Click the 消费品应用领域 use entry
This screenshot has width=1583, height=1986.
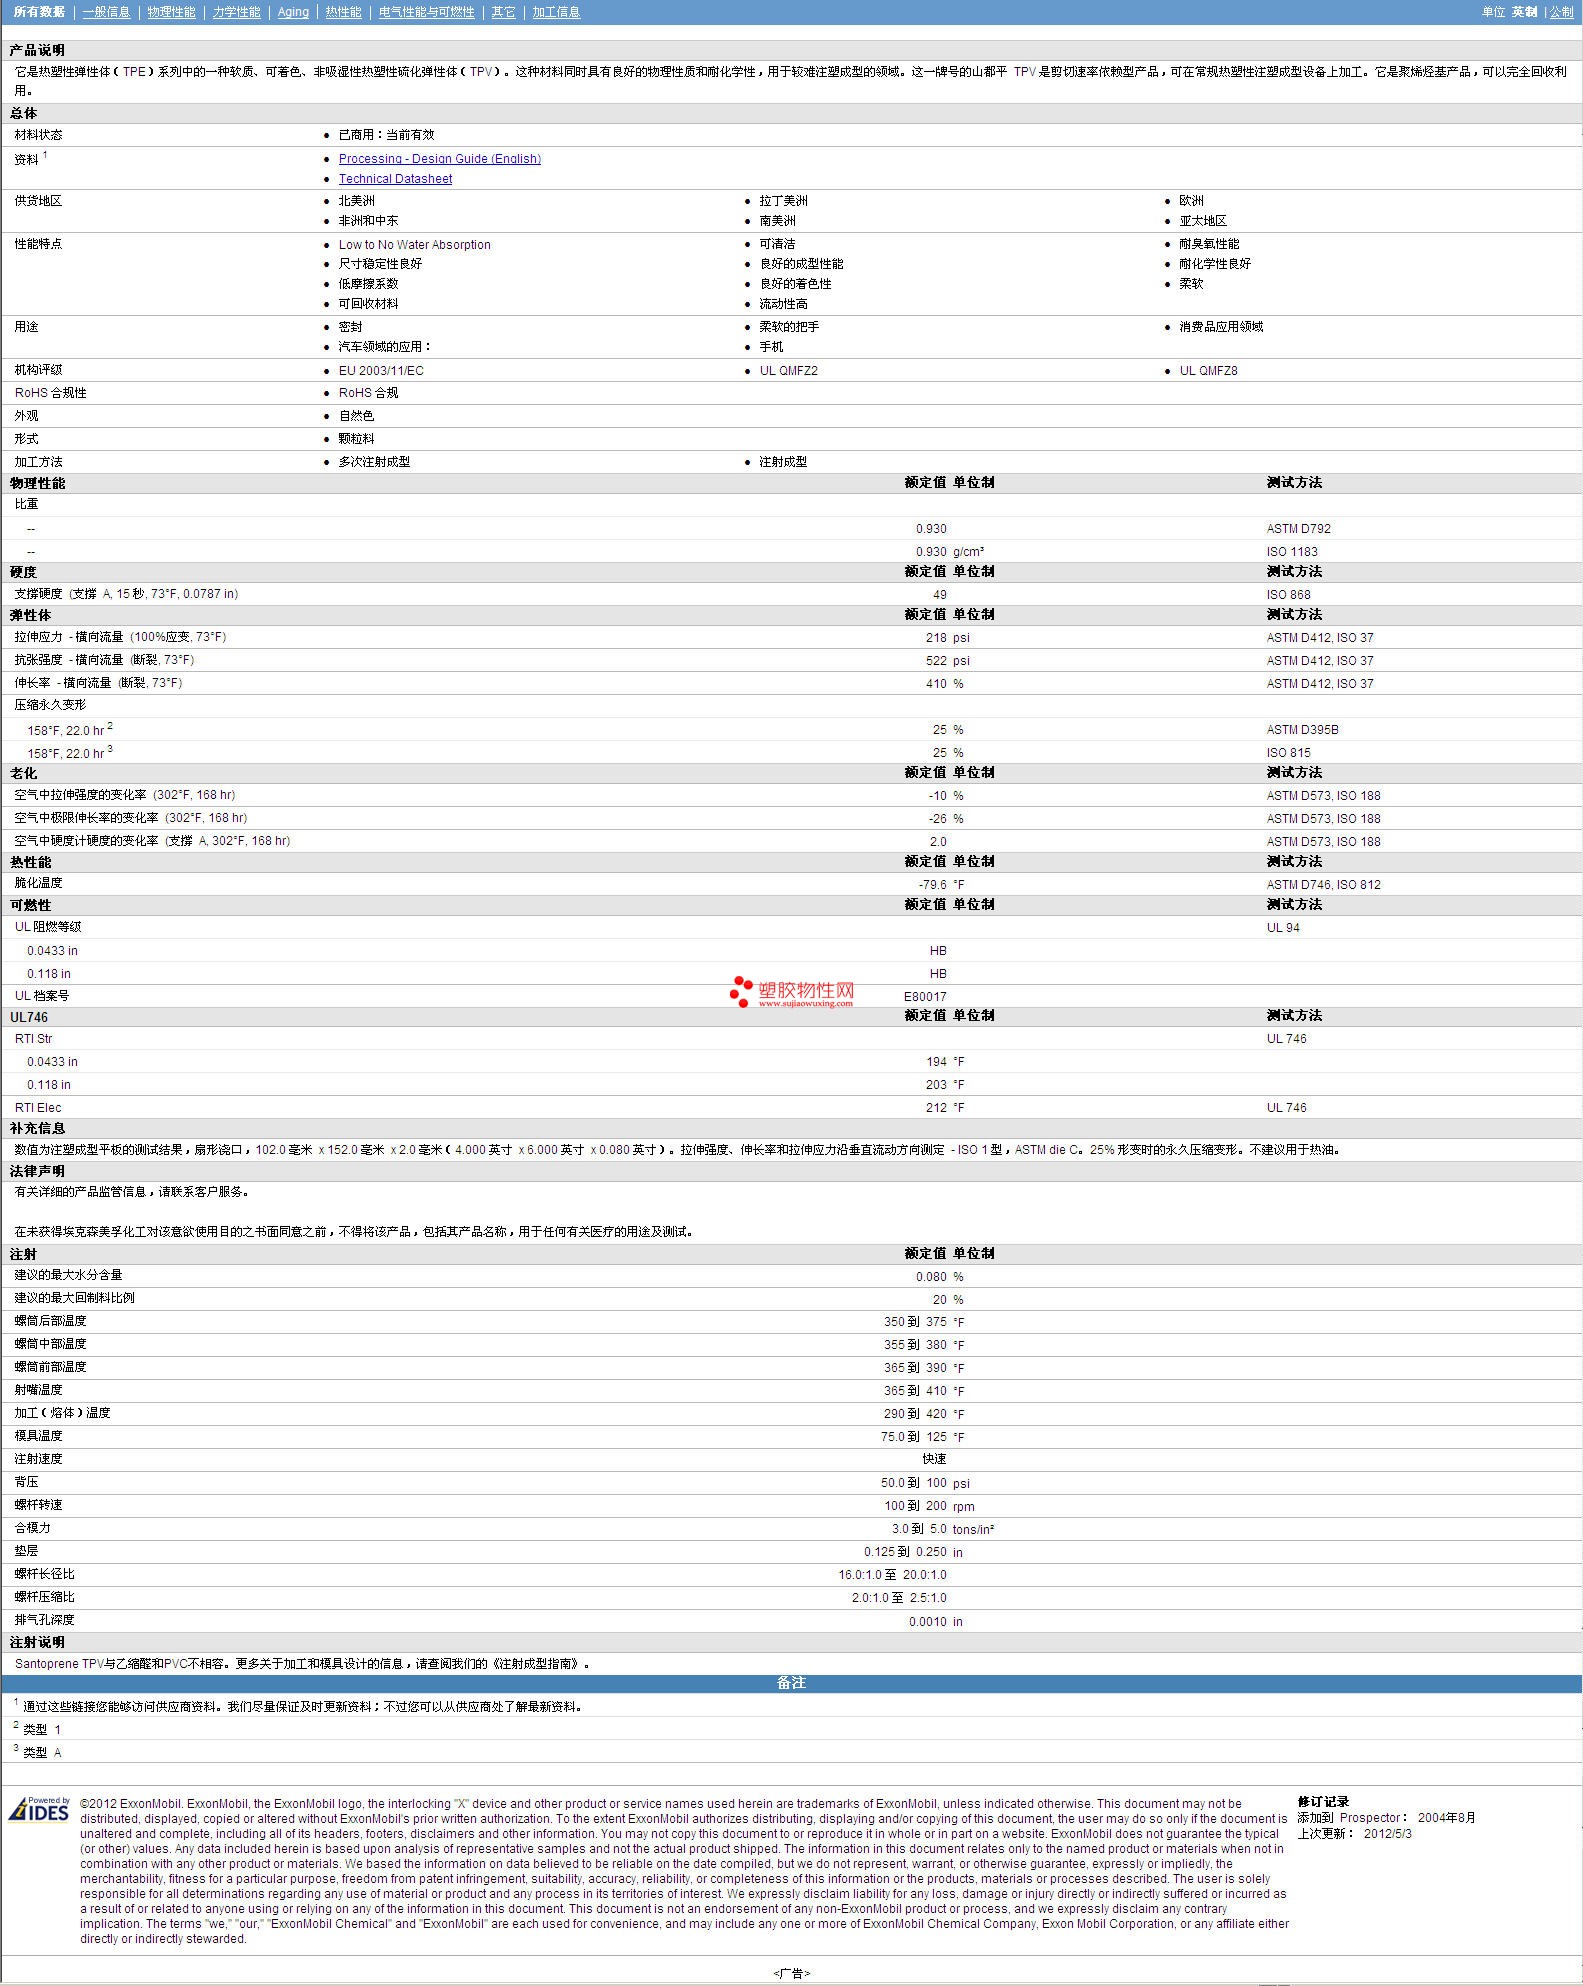click(1220, 327)
